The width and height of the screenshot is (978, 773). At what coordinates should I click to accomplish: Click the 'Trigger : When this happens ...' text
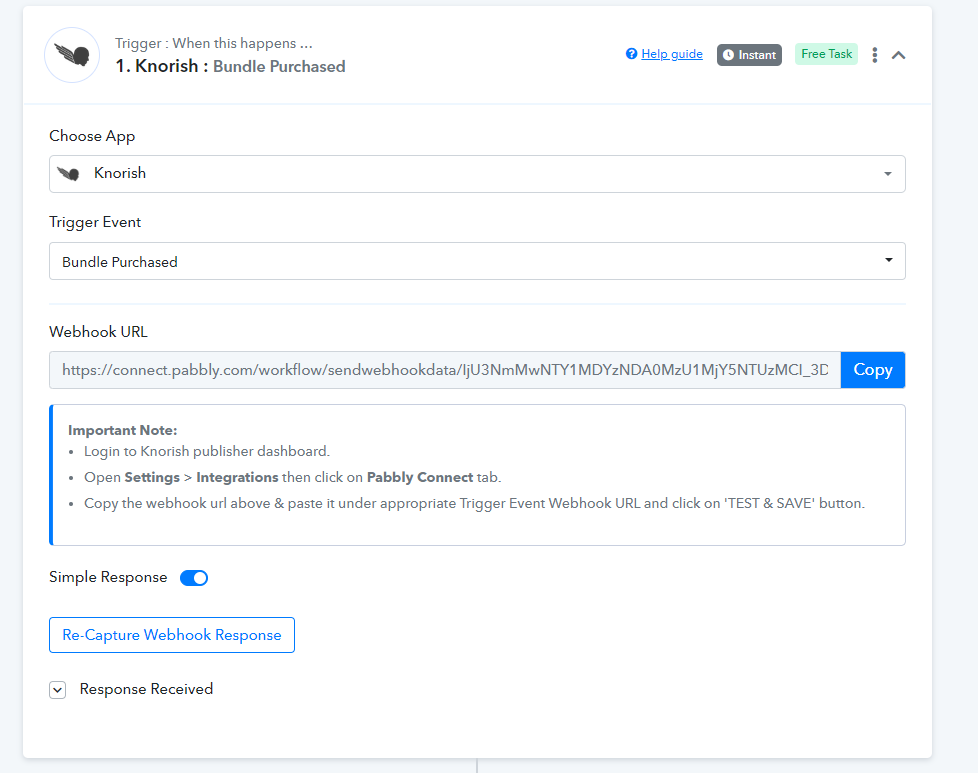click(213, 43)
